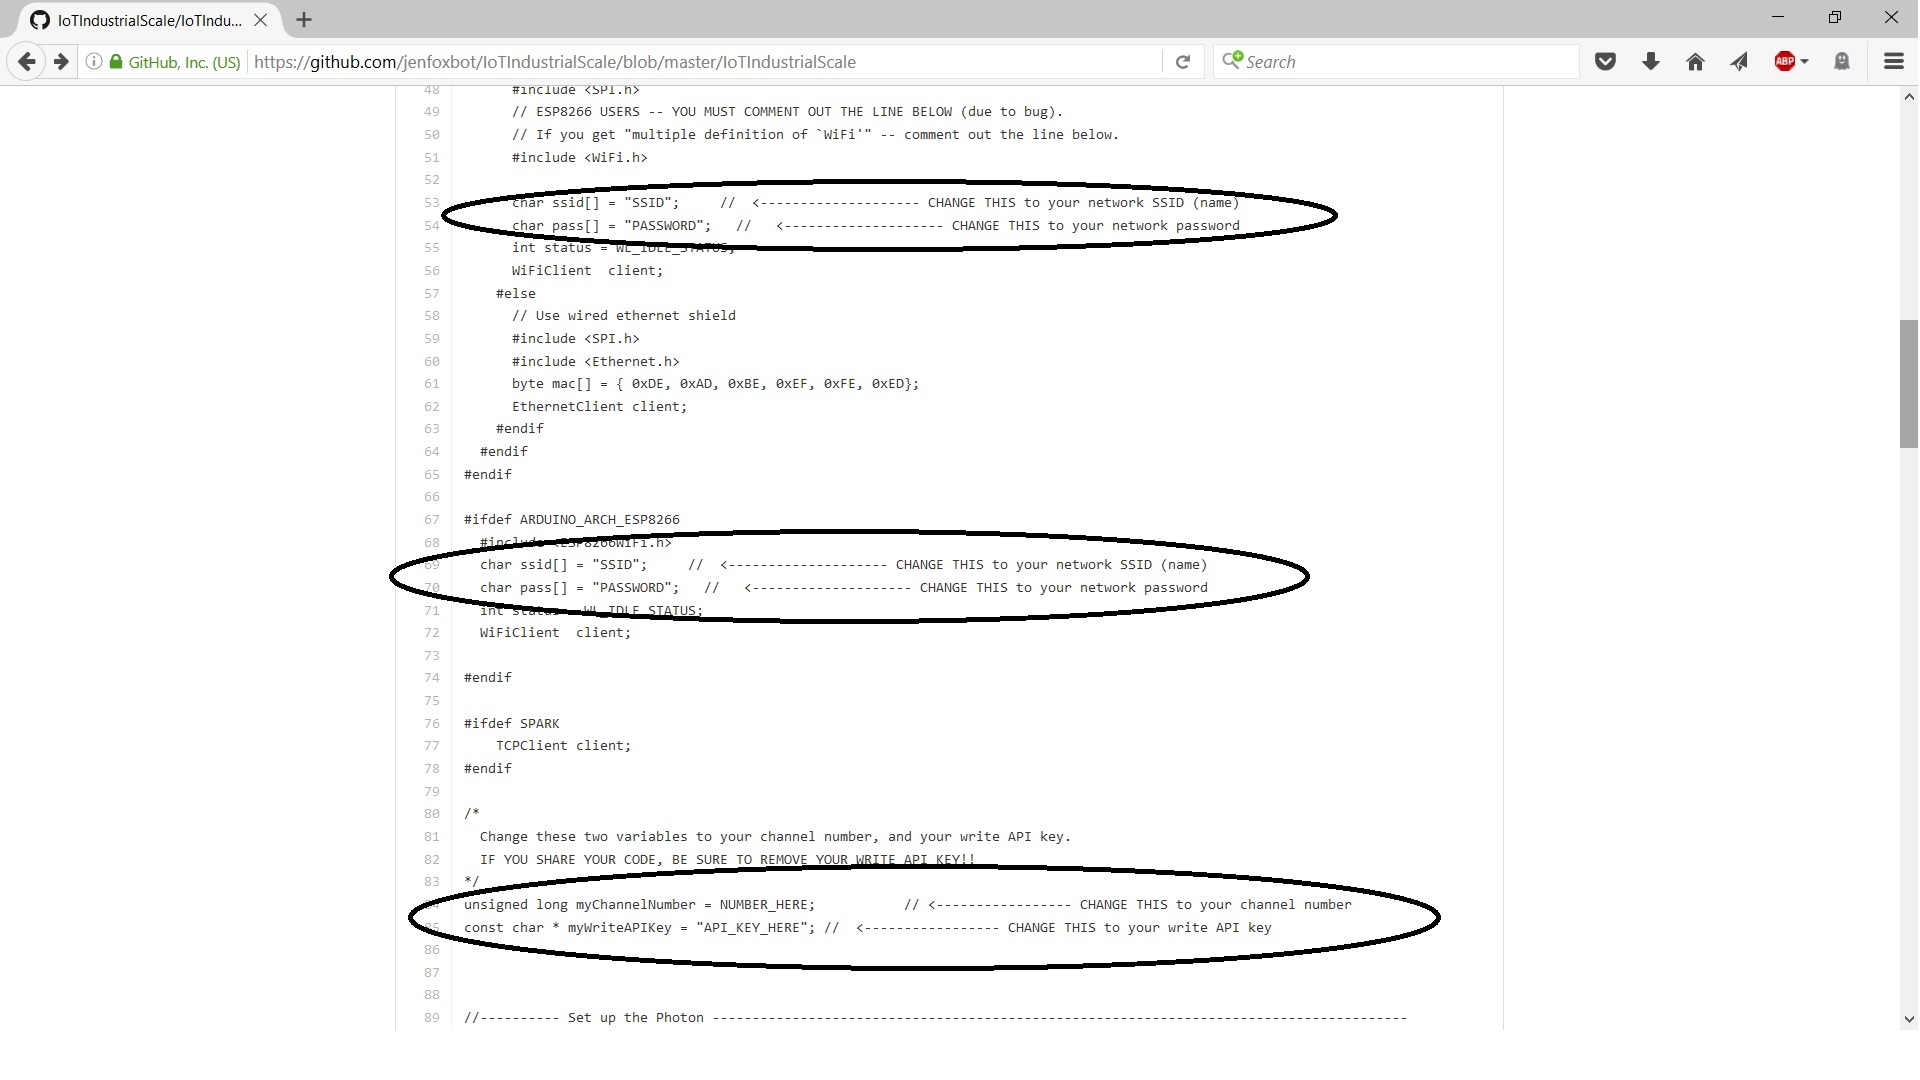Click the page reload refresh icon
The image size is (1920, 1080).
[x=1182, y=61]
